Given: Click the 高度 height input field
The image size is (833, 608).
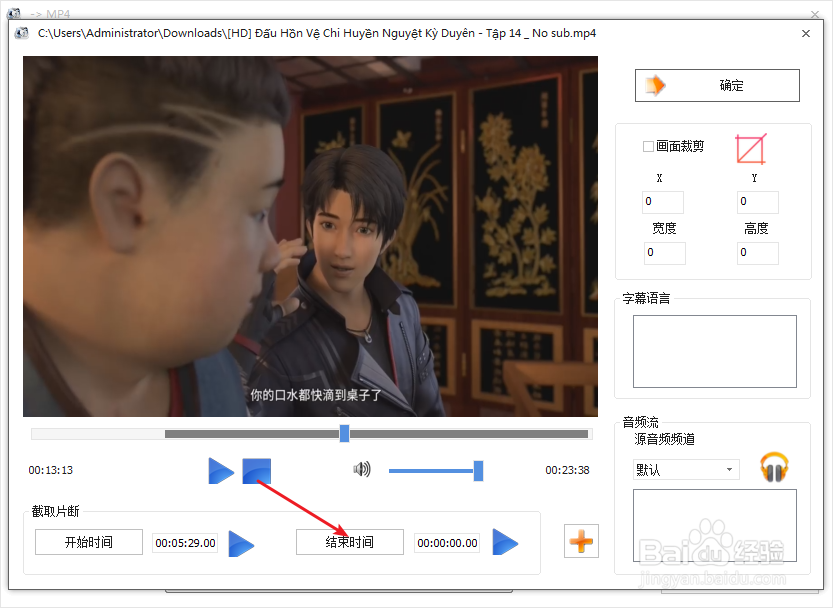Looking at the screenshot, I should 758,253.
